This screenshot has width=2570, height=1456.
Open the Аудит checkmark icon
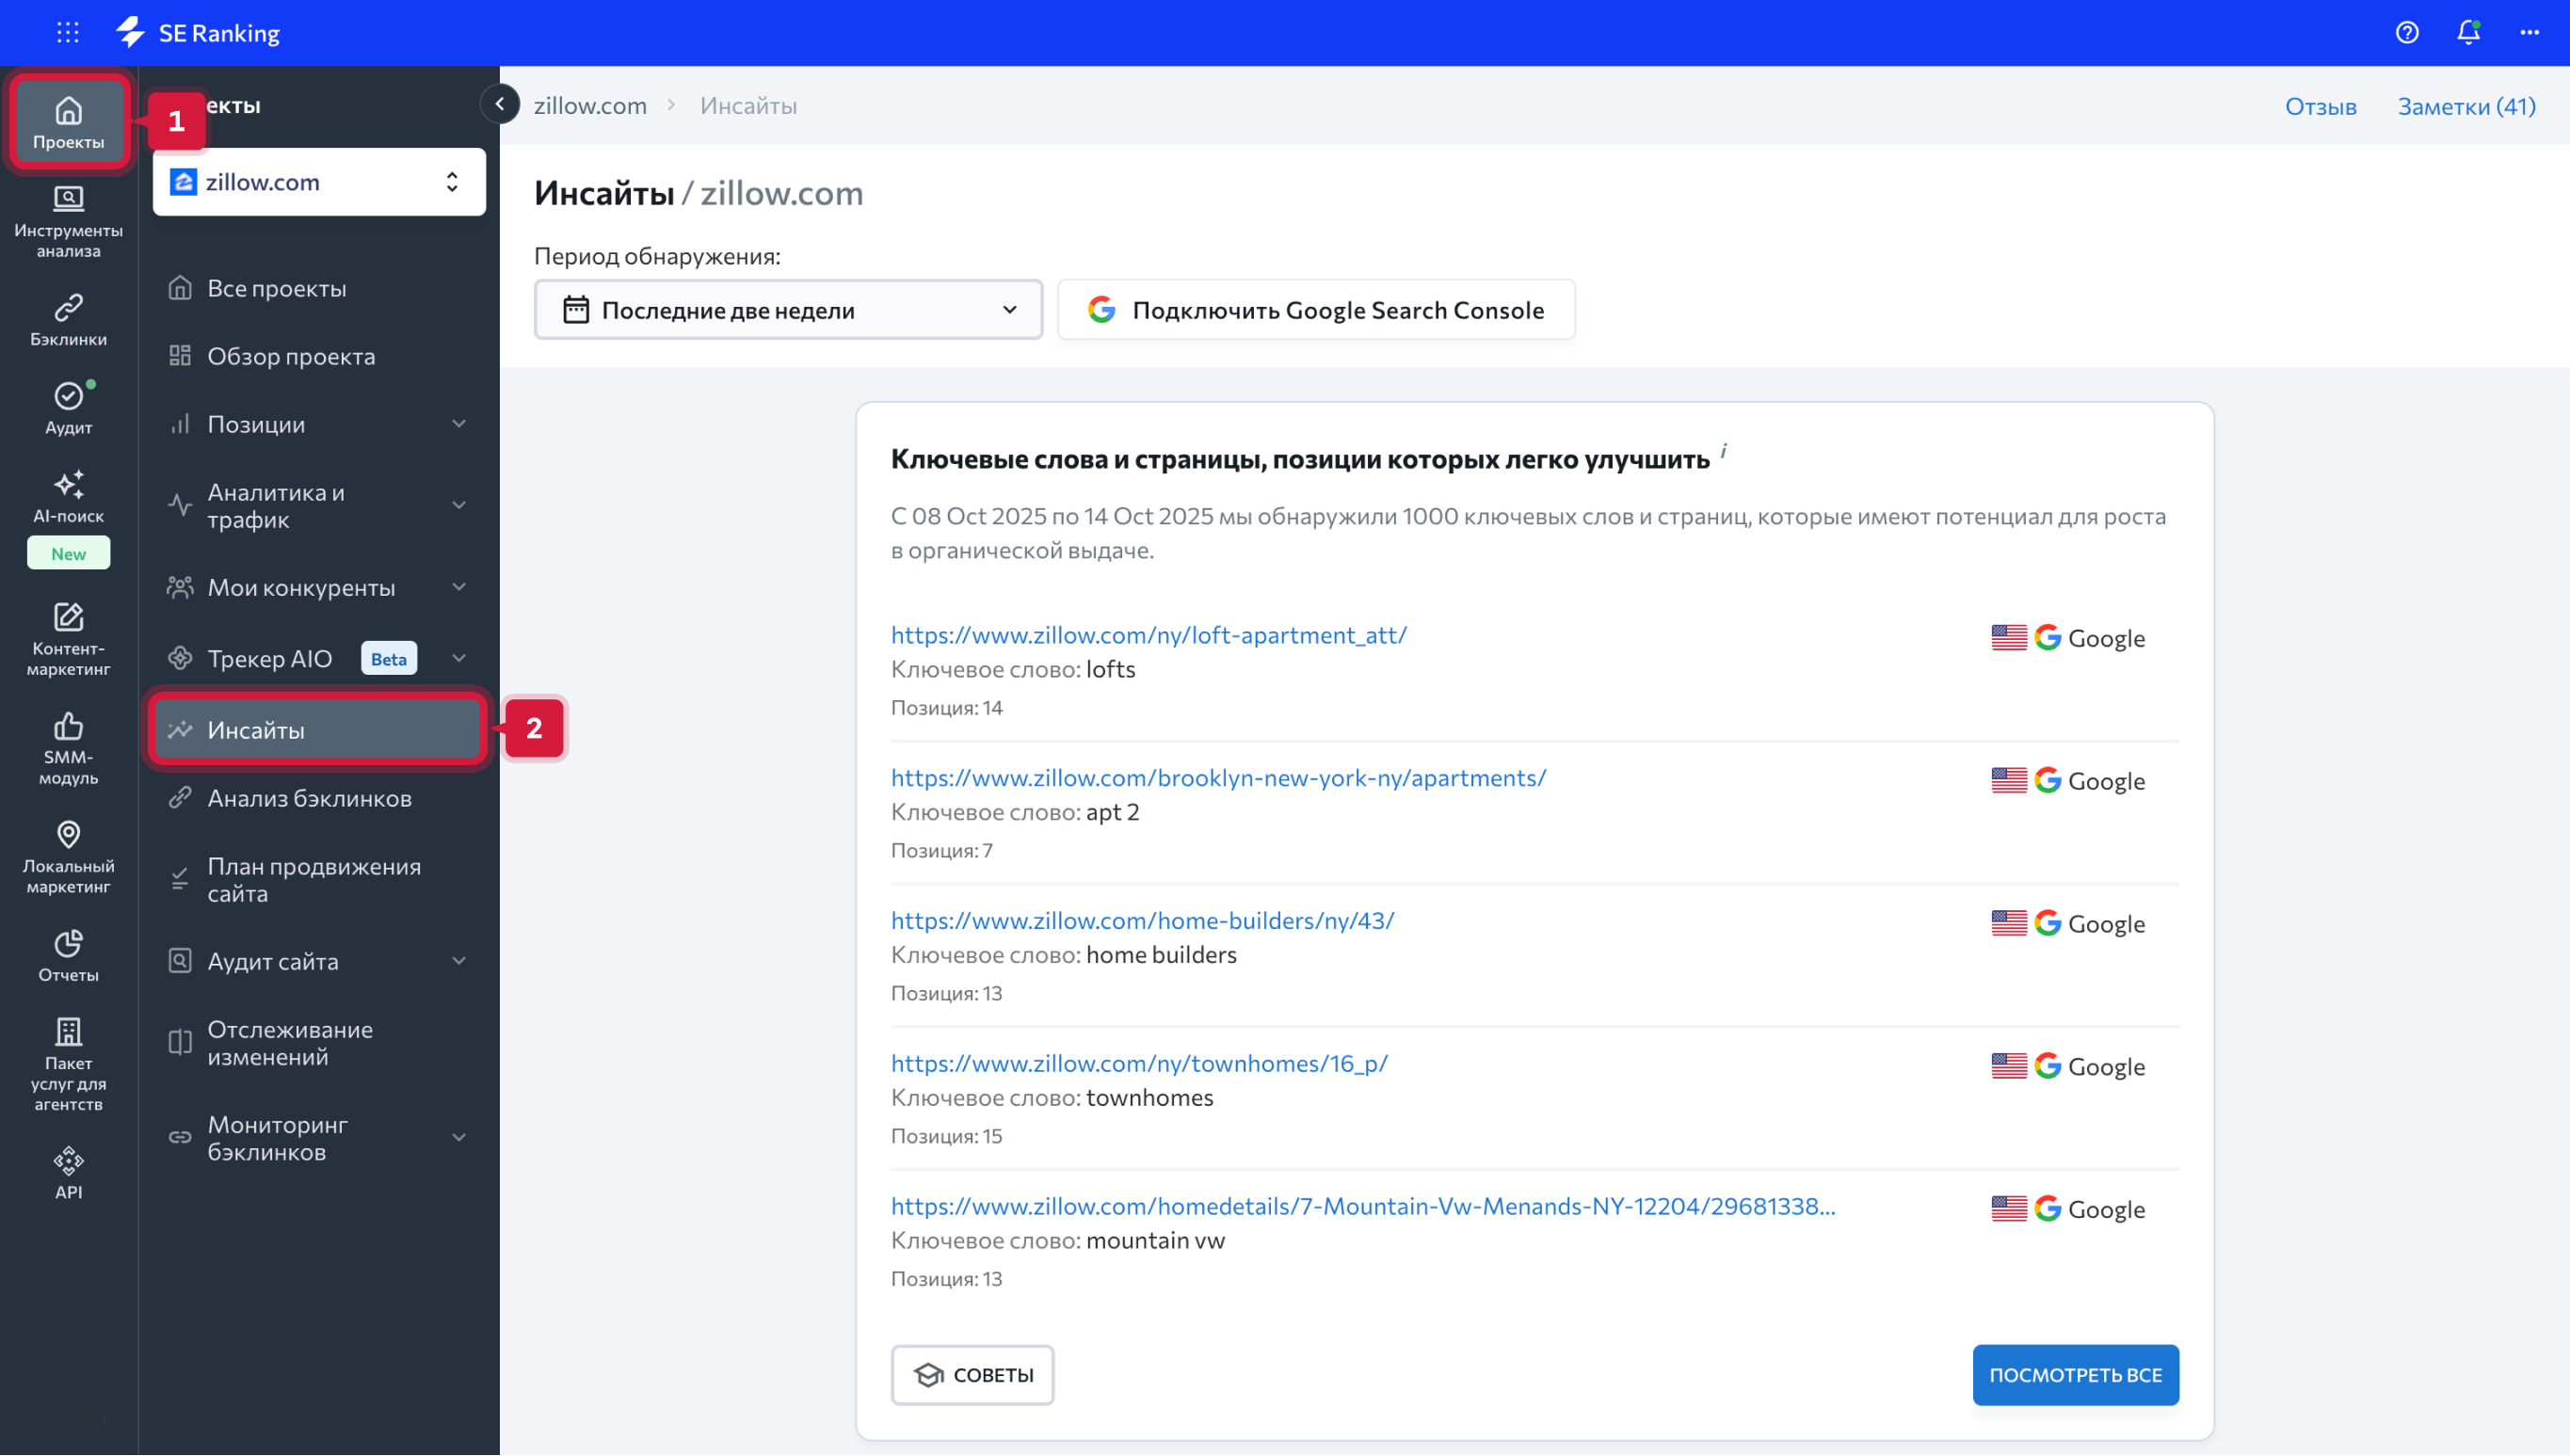pyautogui.click(x=68, y=397)
